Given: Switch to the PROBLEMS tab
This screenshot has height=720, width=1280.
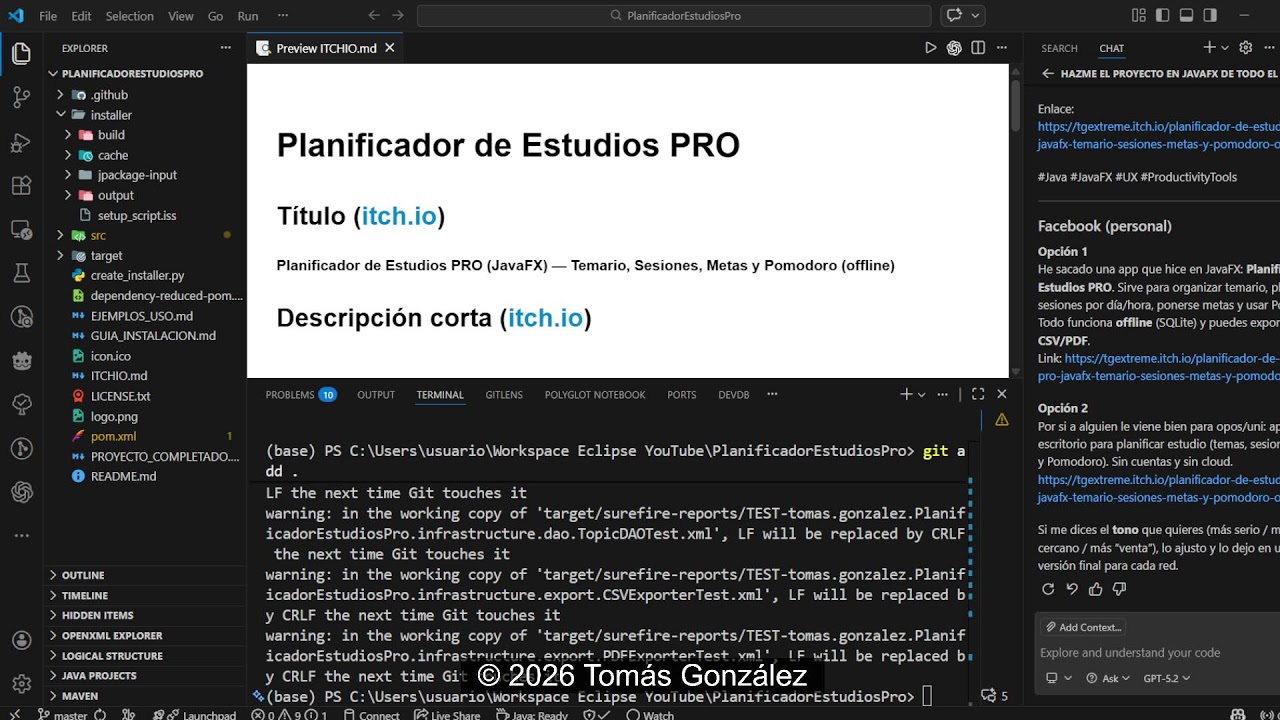Looking at the screenshot, I should coord(300,395).
